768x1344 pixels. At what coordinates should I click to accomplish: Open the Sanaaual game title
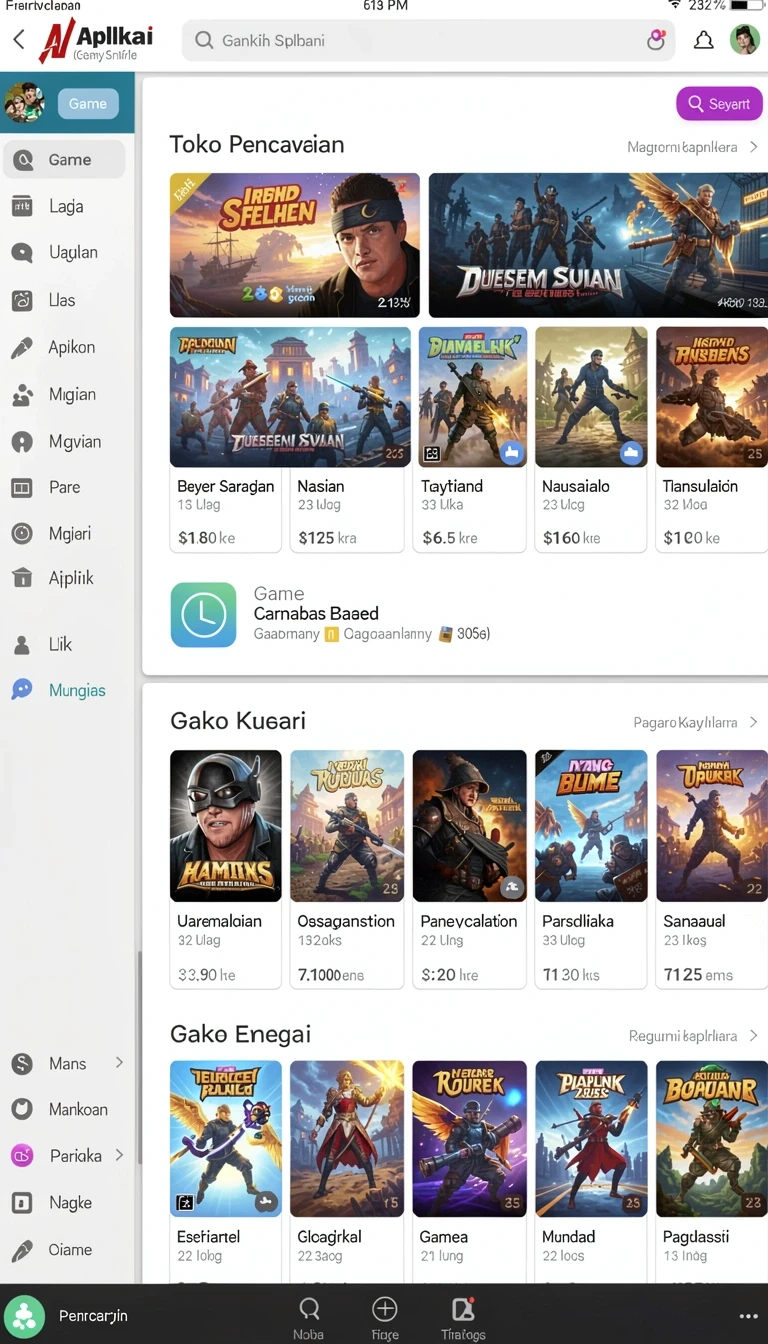(694, 921)
